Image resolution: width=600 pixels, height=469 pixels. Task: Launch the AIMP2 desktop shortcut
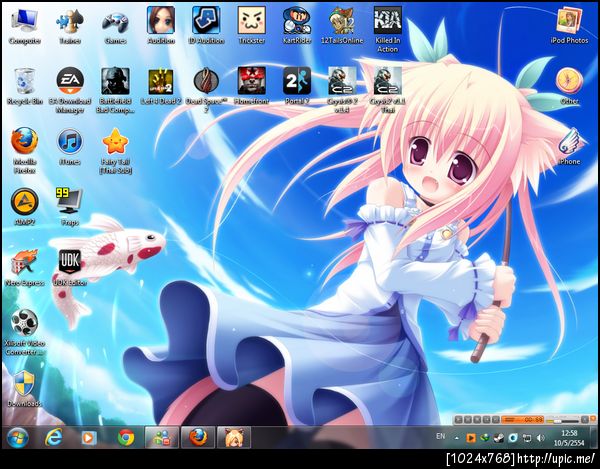24,207
